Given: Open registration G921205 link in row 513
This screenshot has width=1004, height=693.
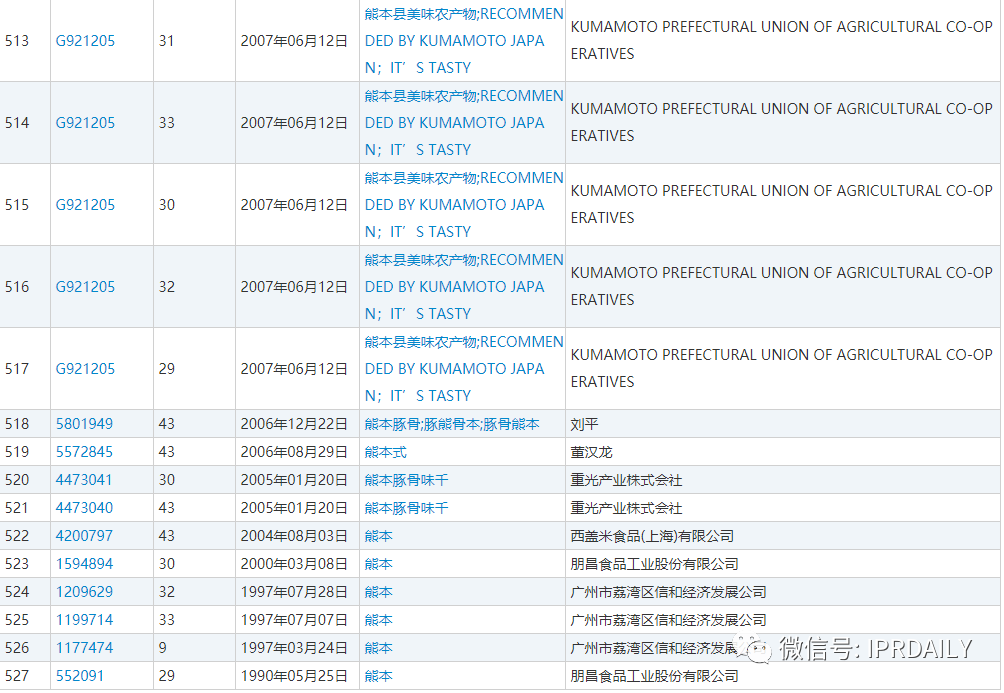Looking at the screenshot, I should point(85,41).
